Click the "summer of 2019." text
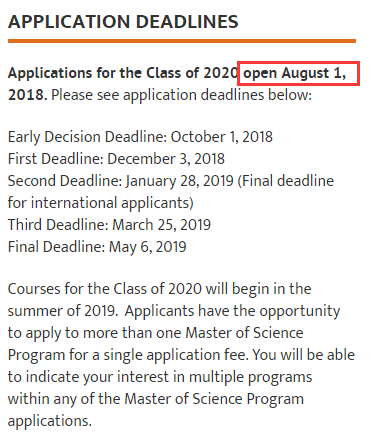The image size is (378, 444). tap(63, 311)
